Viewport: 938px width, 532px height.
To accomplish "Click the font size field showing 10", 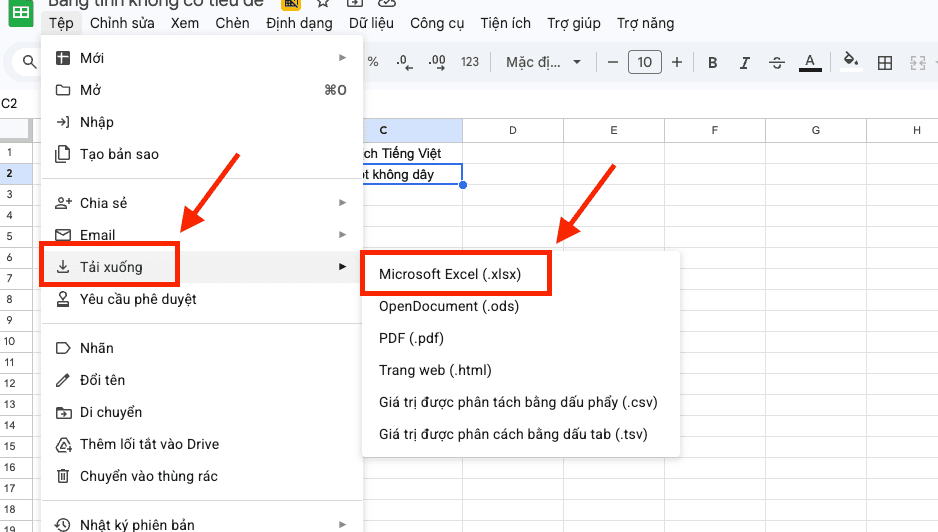I will 644,62.
